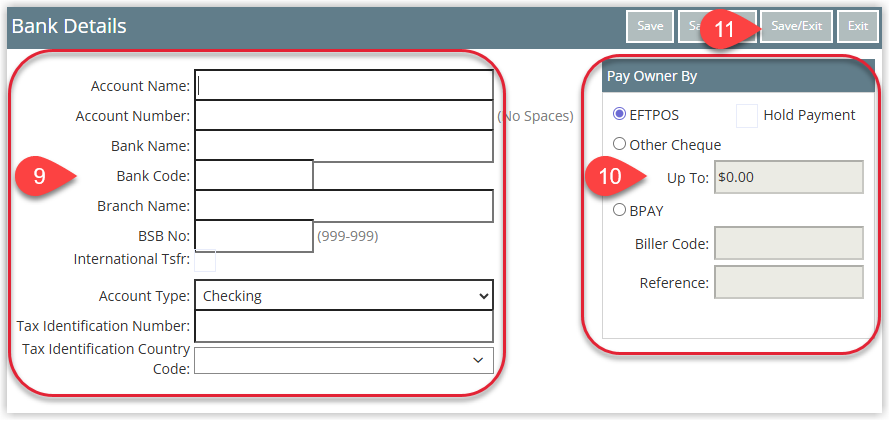Open the Account Type dropdown
The width and height of the screenshot is (890, 421).
point(344,296)
